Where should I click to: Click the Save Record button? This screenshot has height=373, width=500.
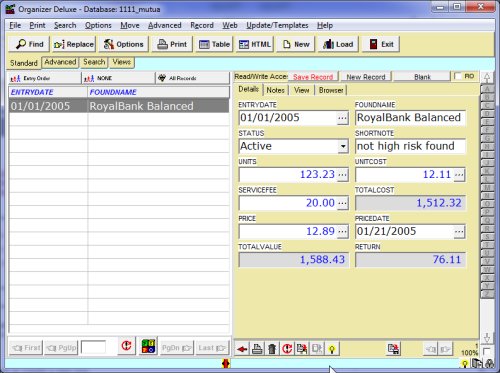point(313,77)
